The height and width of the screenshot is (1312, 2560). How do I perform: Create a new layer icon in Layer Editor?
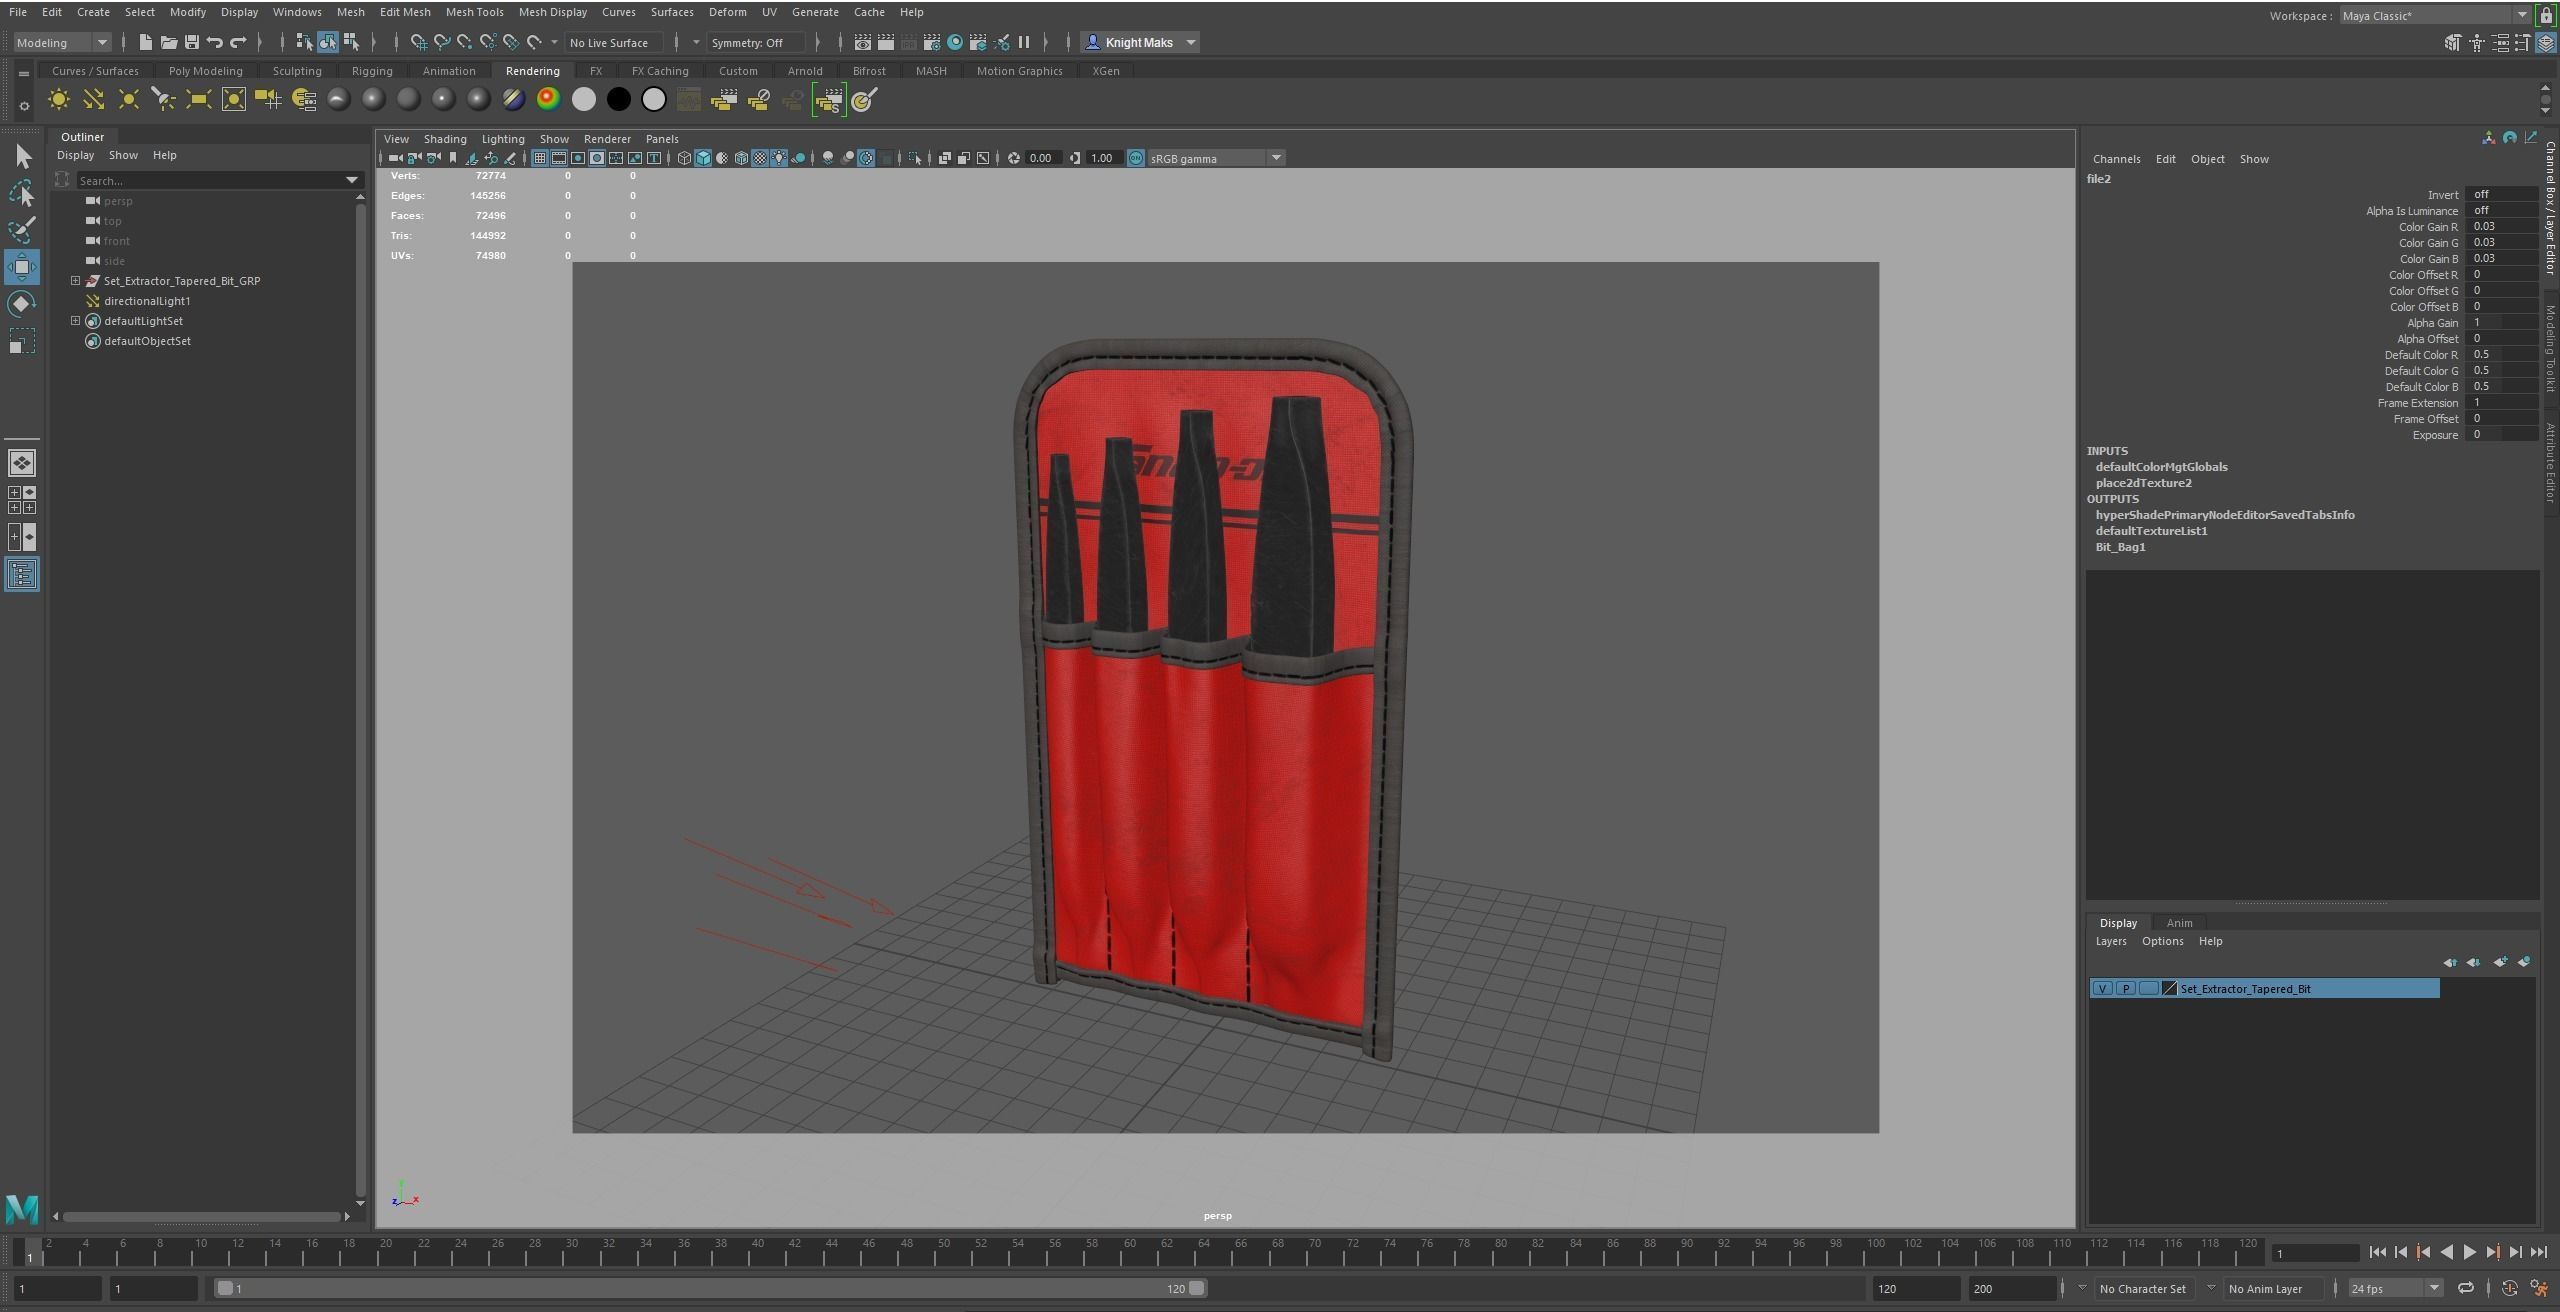2500,962
